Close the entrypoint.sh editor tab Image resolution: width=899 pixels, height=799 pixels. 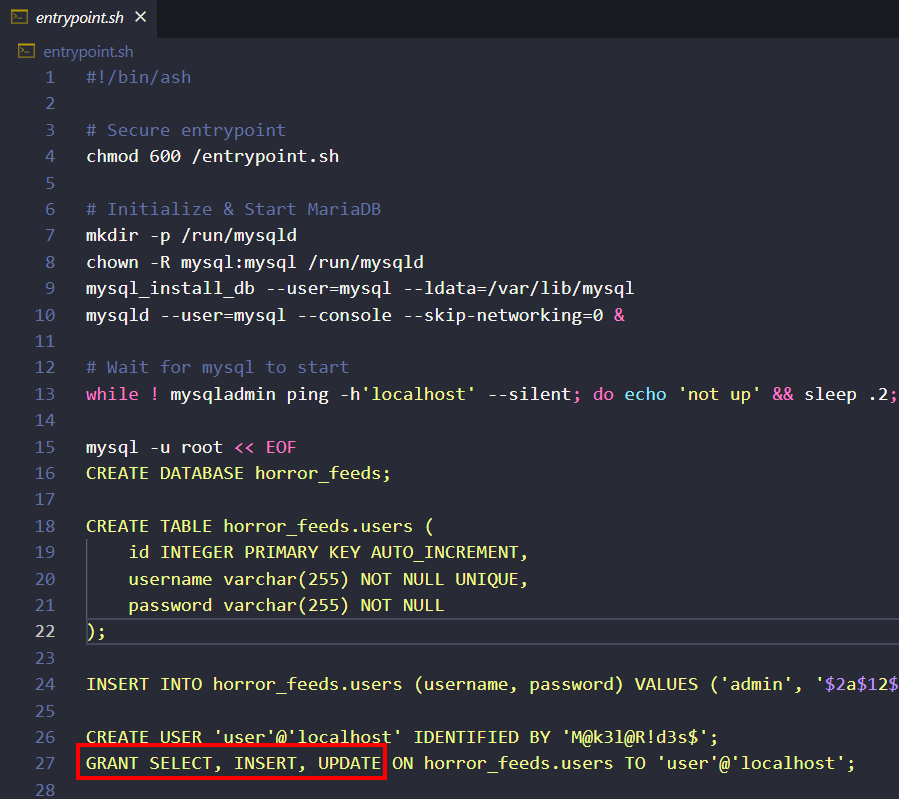pyautogui.click(x=139, y=18)
